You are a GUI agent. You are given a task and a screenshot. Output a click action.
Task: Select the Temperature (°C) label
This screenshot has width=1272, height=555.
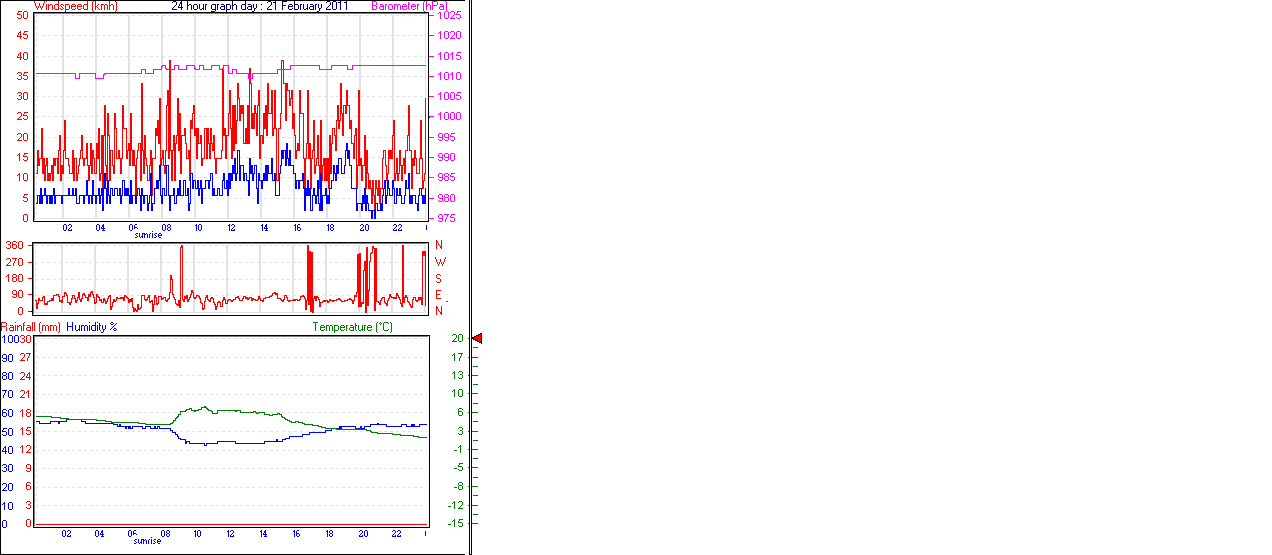tap(352, 327)
